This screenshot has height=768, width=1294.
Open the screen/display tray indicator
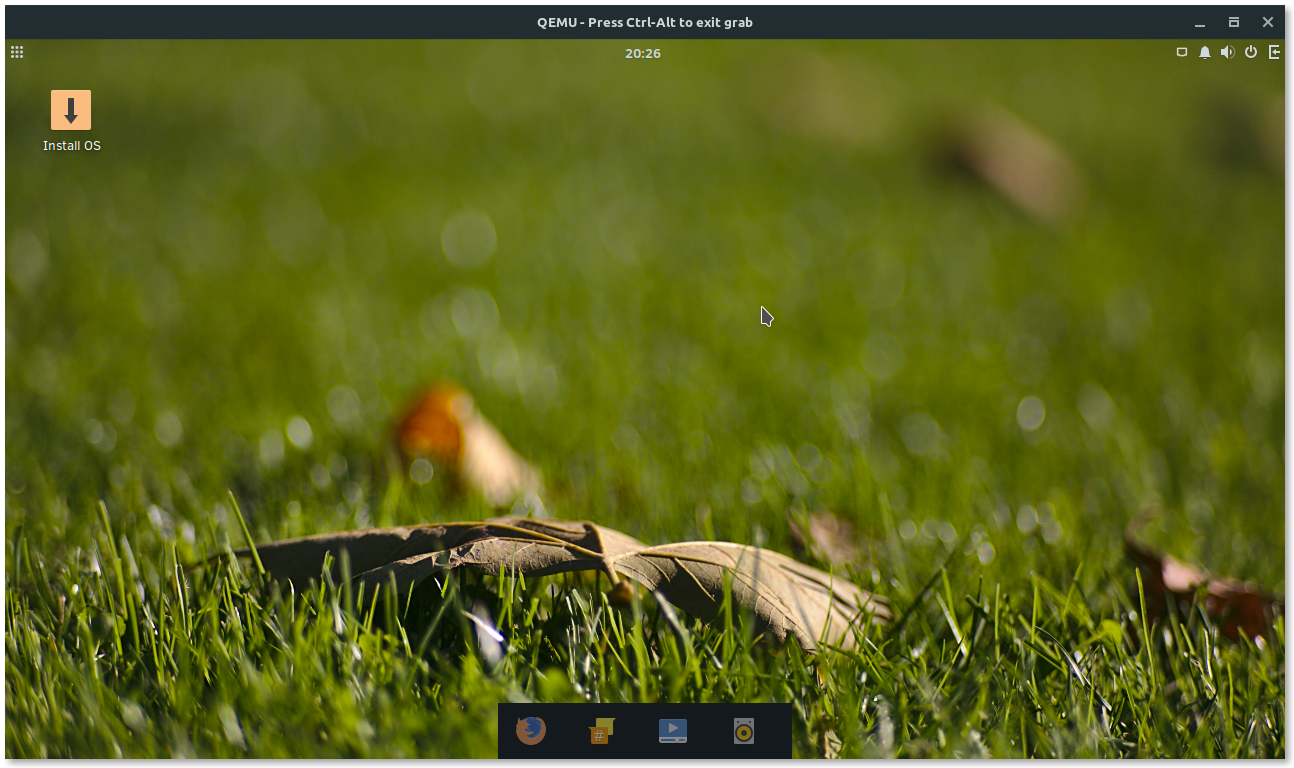(1181, 52)
